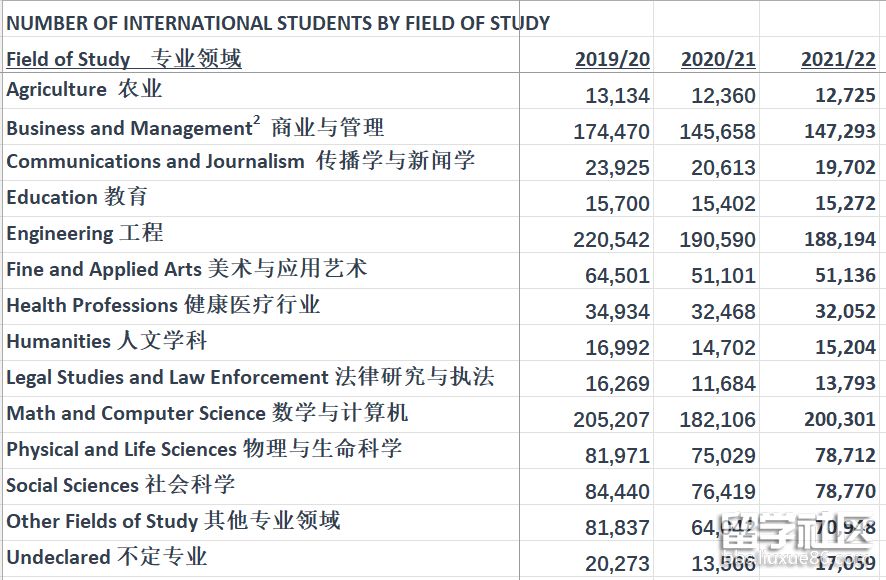Viewport: 886px width, 580px height.
Task: Click the 2019/20 column header
Action: pos(612,60)
